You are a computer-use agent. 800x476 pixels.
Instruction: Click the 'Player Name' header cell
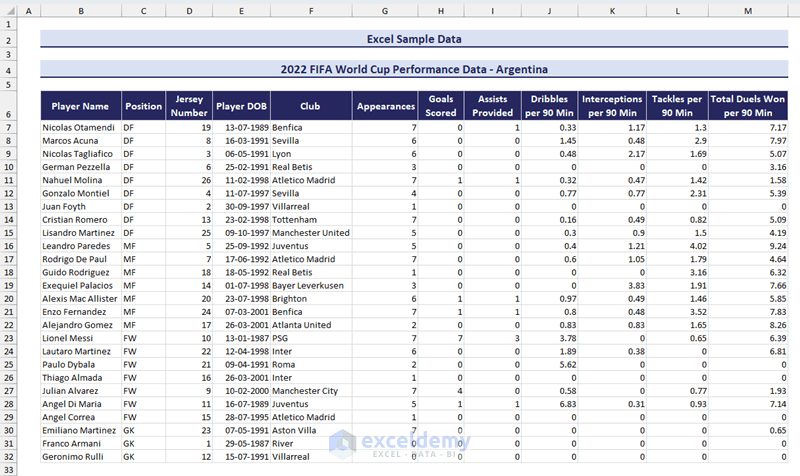[x=81, y=106]
